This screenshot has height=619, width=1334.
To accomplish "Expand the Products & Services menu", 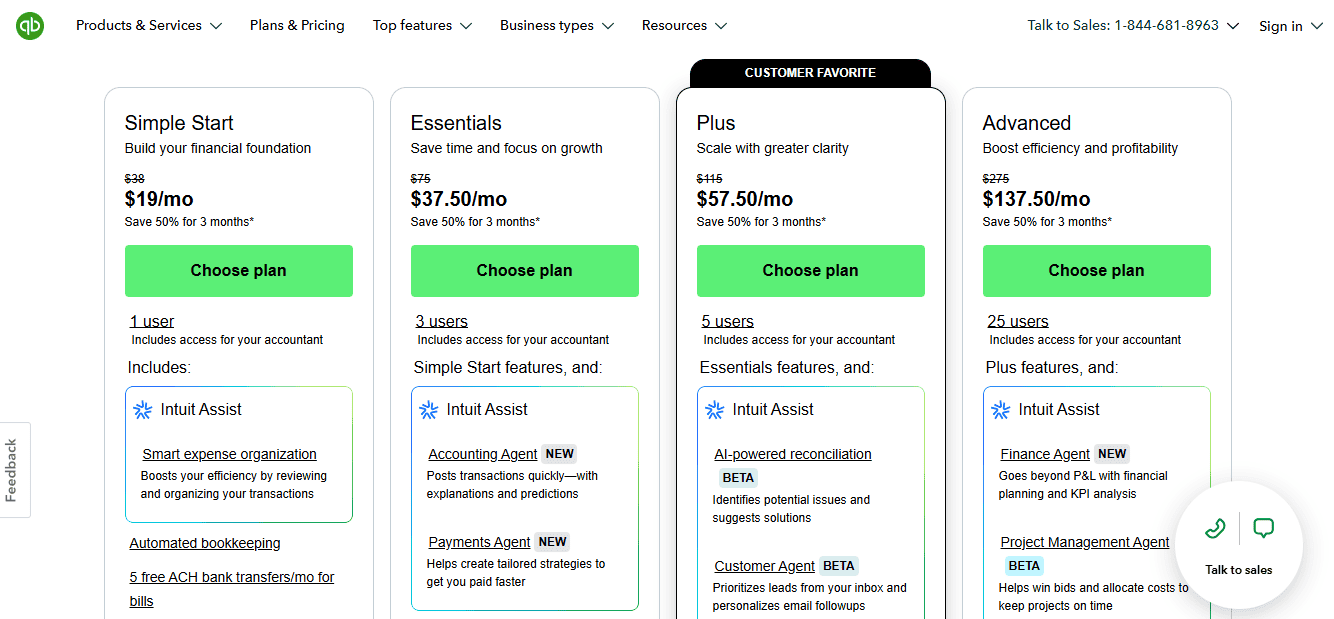I will pos(148,26).
